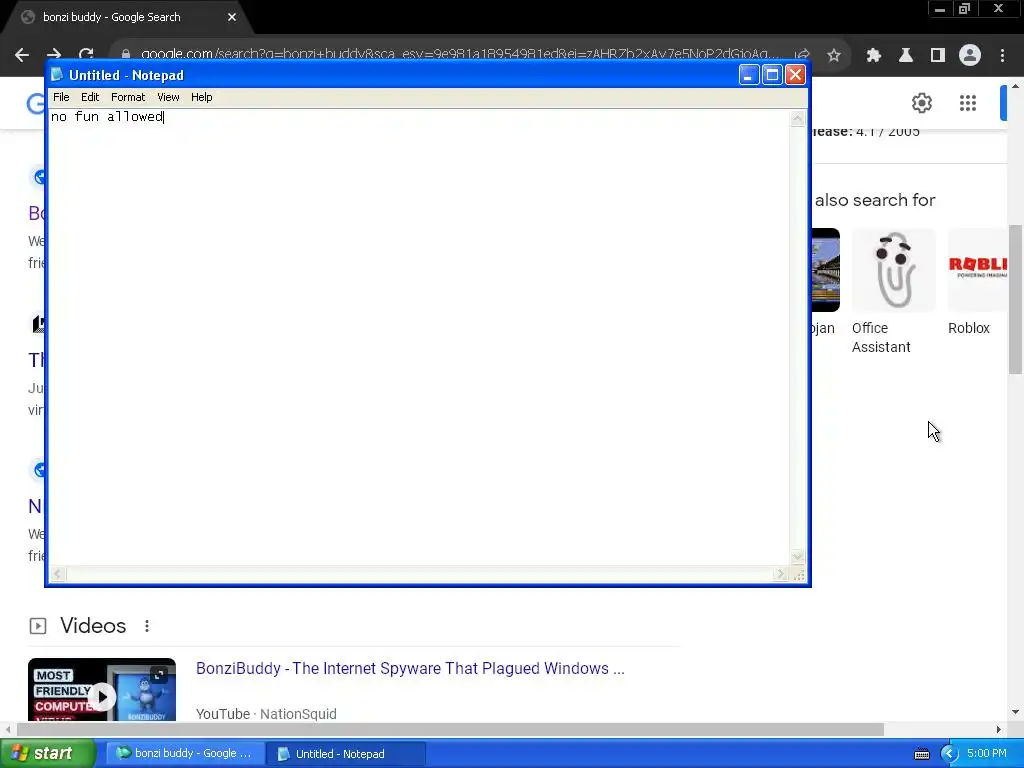Screen dimensions: 1024x768
Task: Click the share page icon in Chrome
Action: [x=802, y=55]
